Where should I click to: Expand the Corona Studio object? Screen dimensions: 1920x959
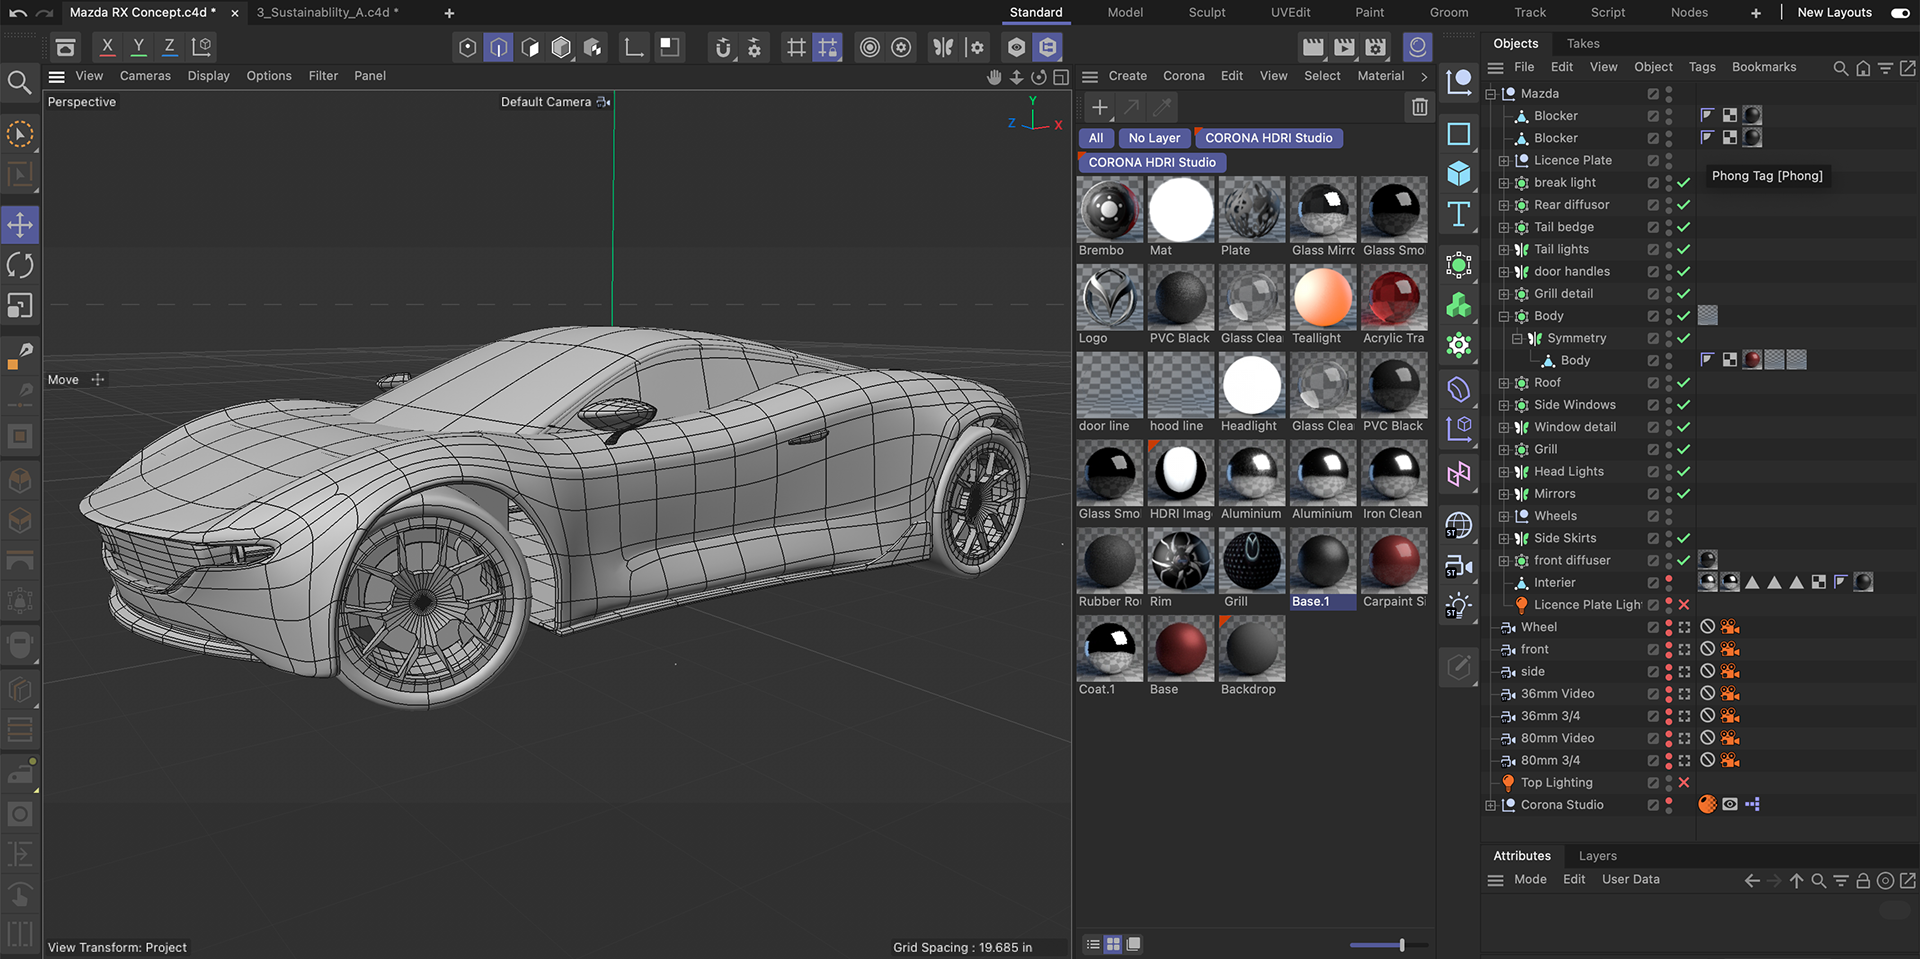pyautogui.click(x=1490, y=806)
